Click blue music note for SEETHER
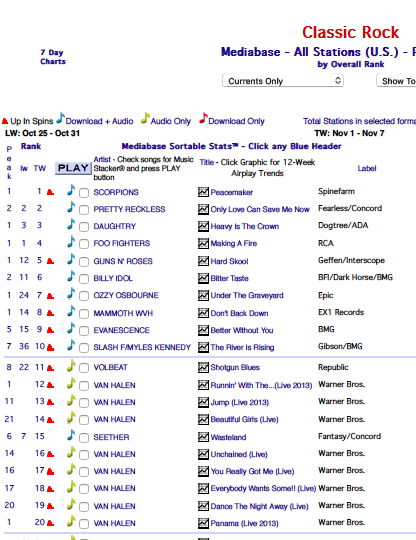Screen dimensions: 416x540 (71, 435)
